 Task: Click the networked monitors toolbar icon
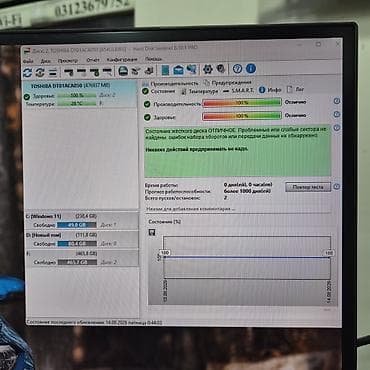(191, 70)
